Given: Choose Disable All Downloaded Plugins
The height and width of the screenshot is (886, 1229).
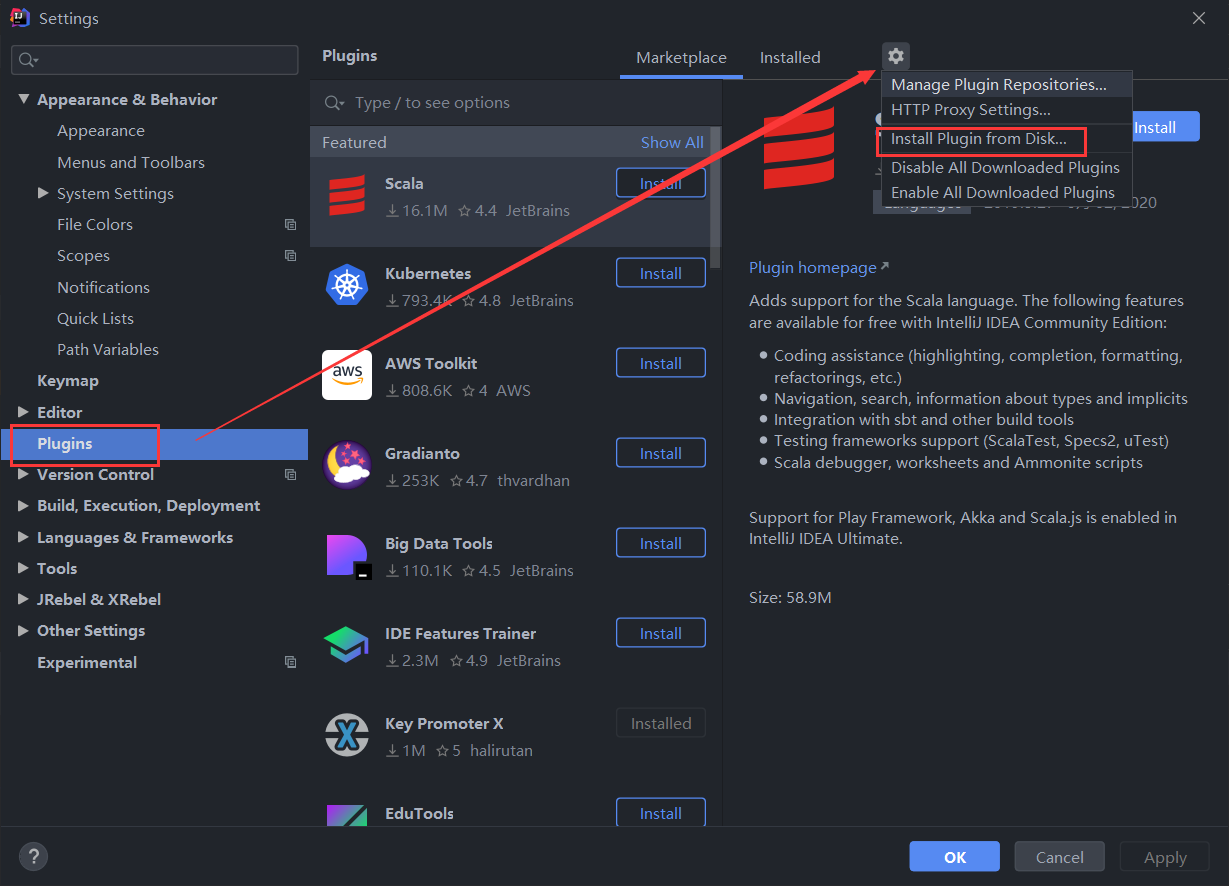Looking at the screenshot, I should coord(1005,168).
